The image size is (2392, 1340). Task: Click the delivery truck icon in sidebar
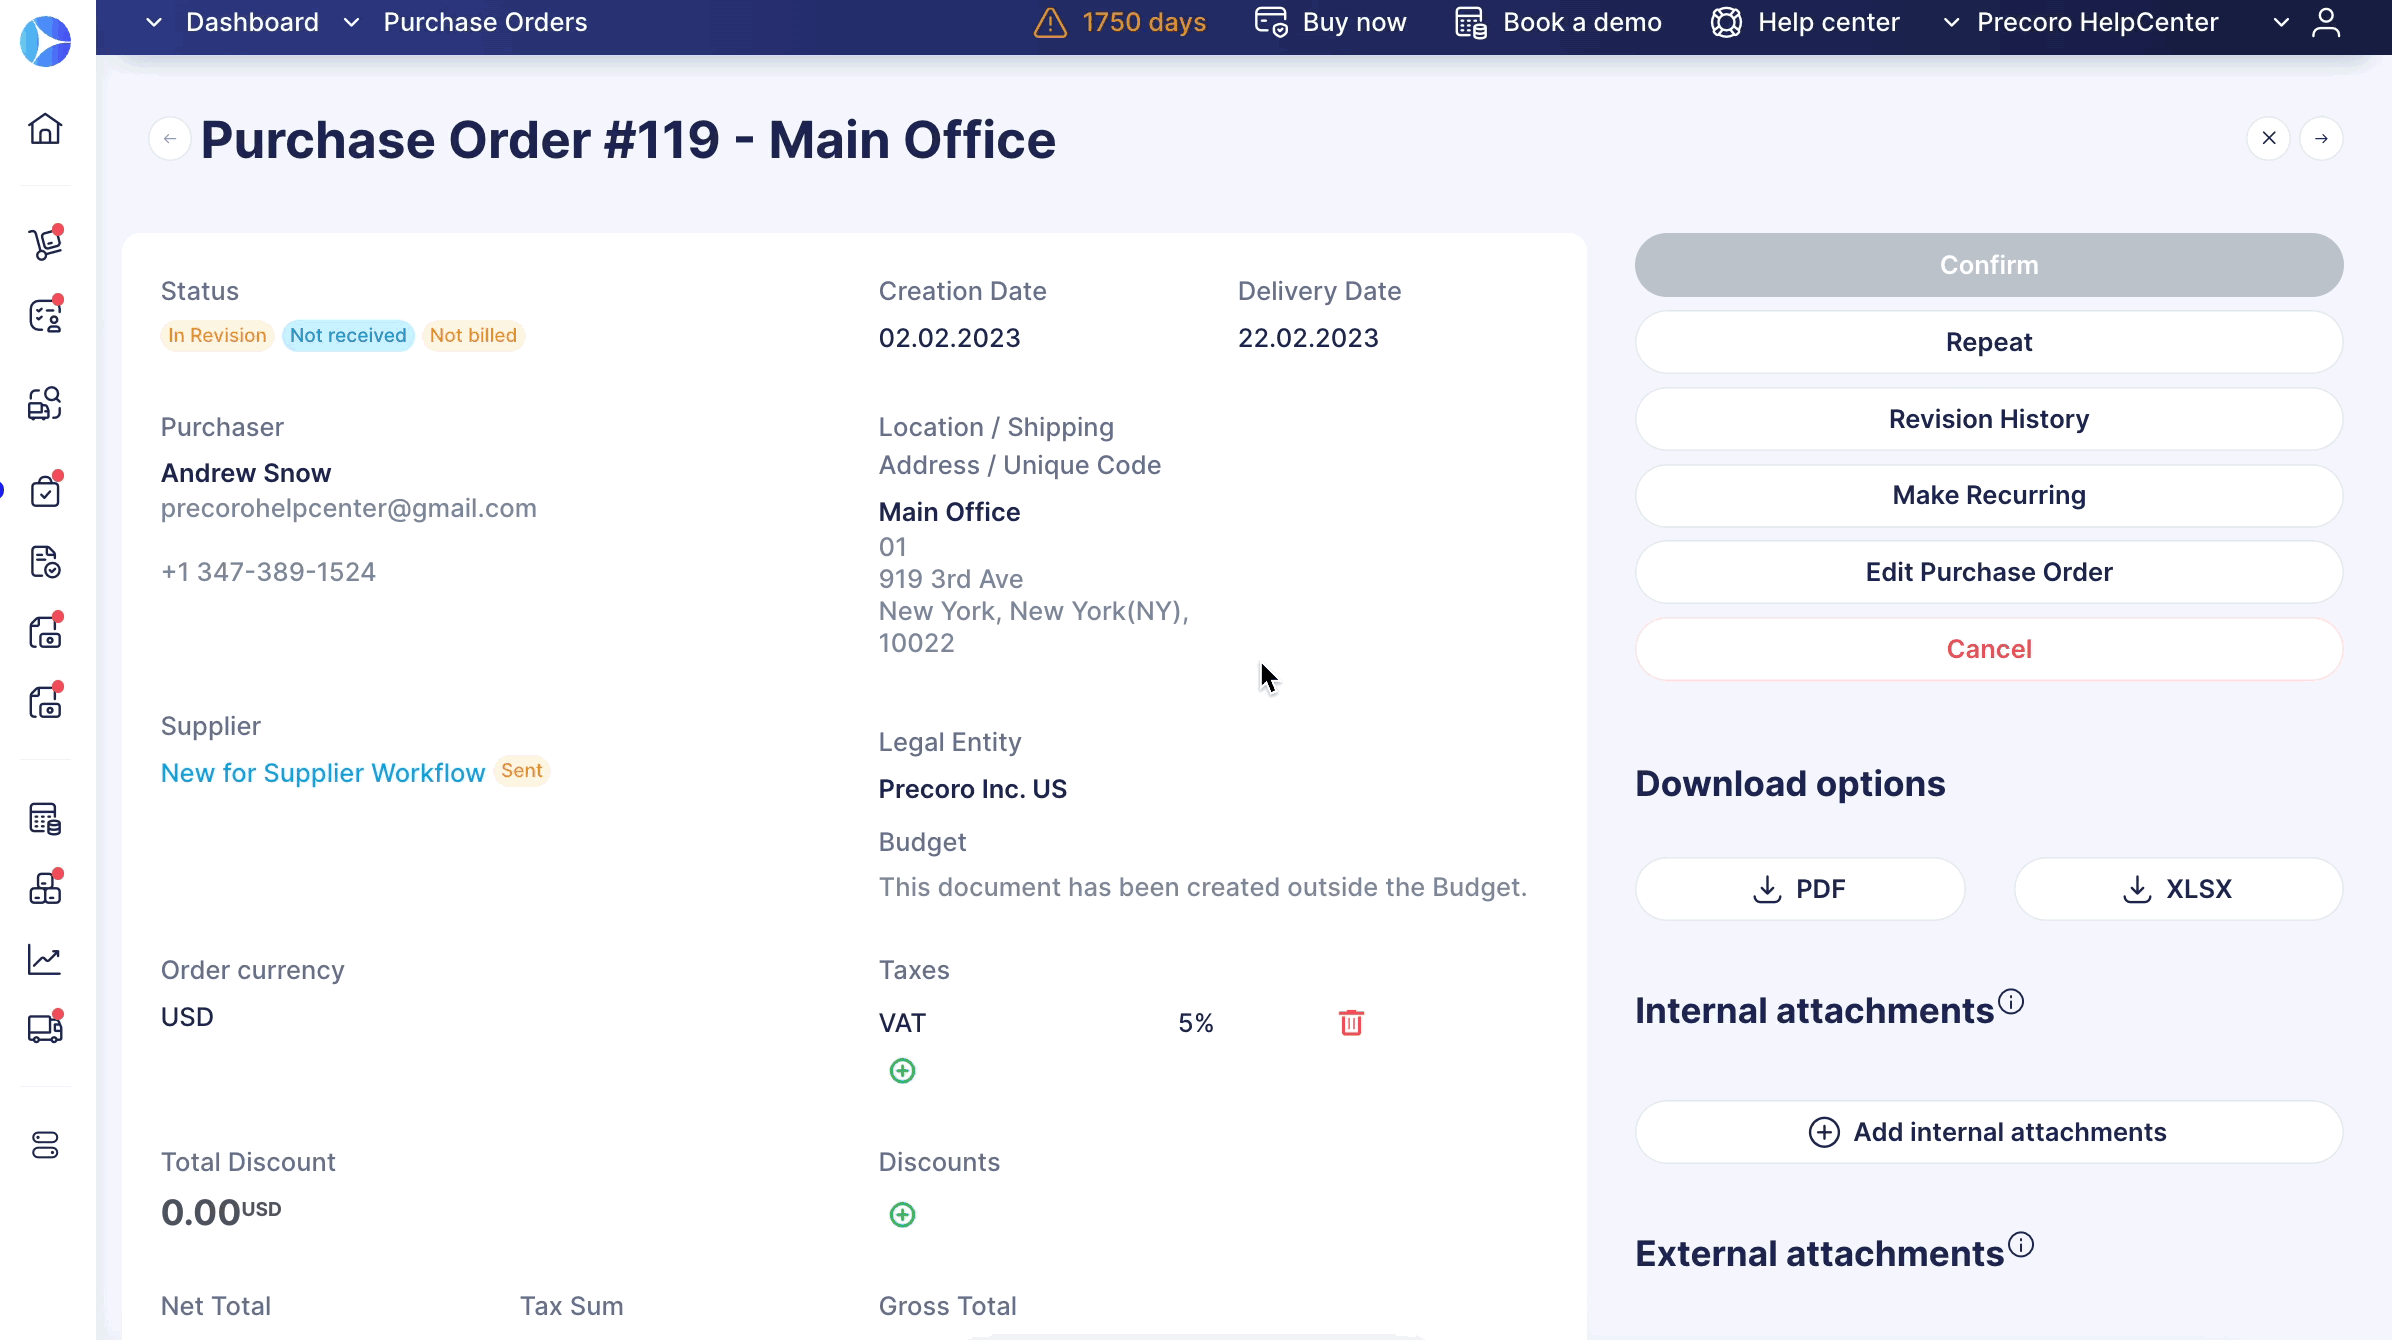[x=45, y=1029]
